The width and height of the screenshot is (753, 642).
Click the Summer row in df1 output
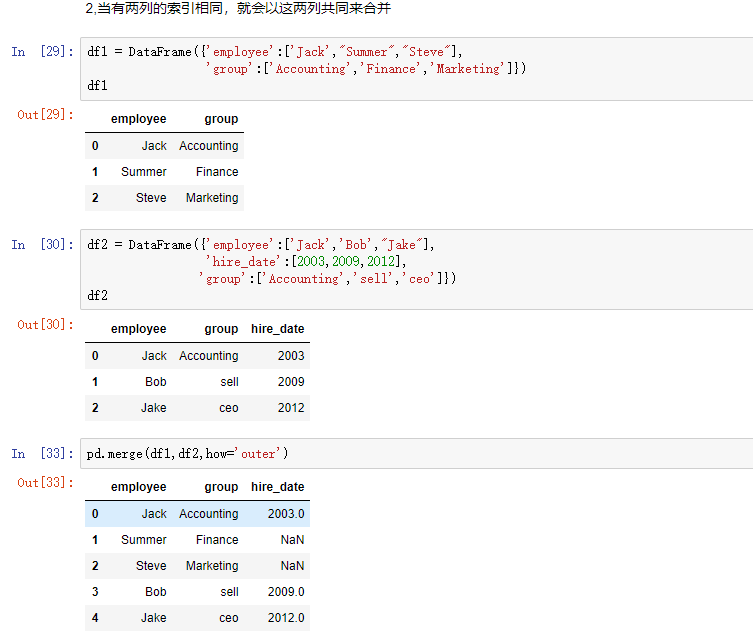click(x=164, y=172)
